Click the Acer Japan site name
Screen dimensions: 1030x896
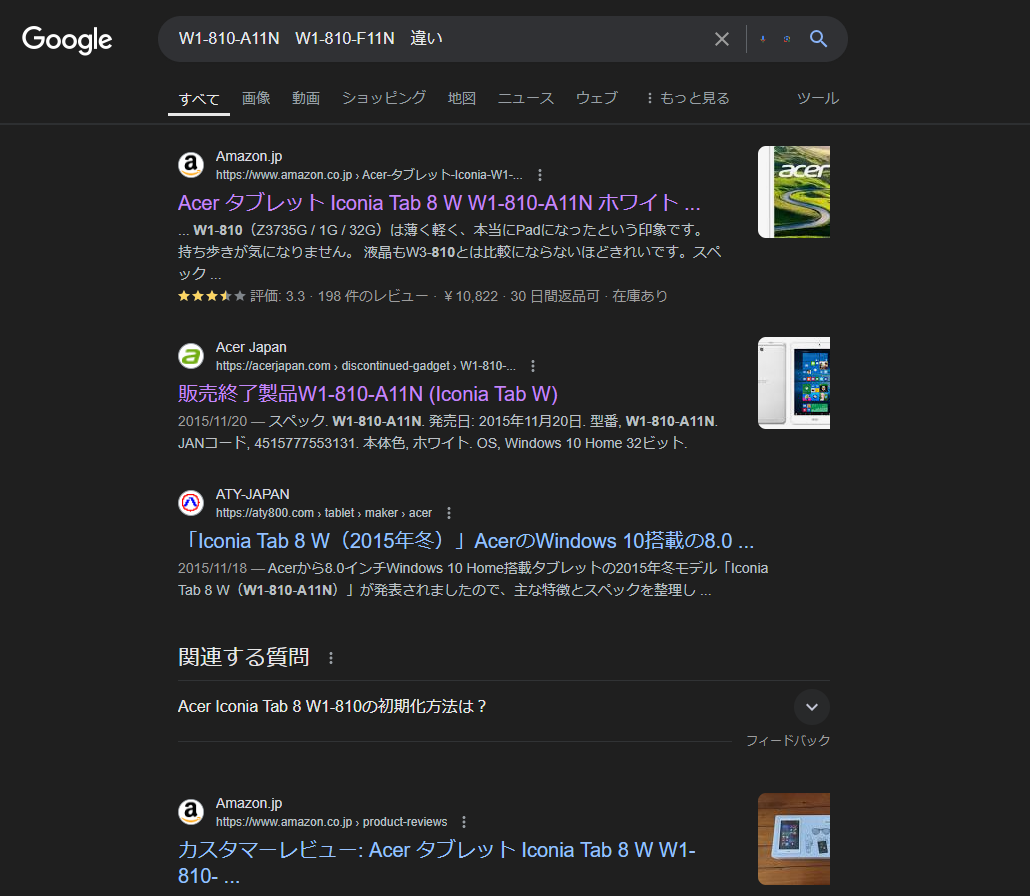251,347
